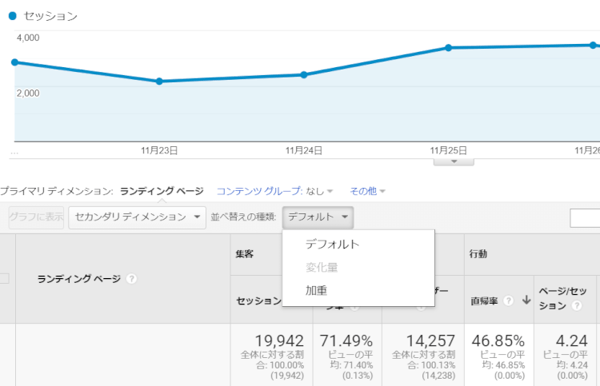The width and height of the screenshot is (600, 386).
Task: Expand the その他 dimension dropdown
Action: pyautogui.click(x=367, y=191)
